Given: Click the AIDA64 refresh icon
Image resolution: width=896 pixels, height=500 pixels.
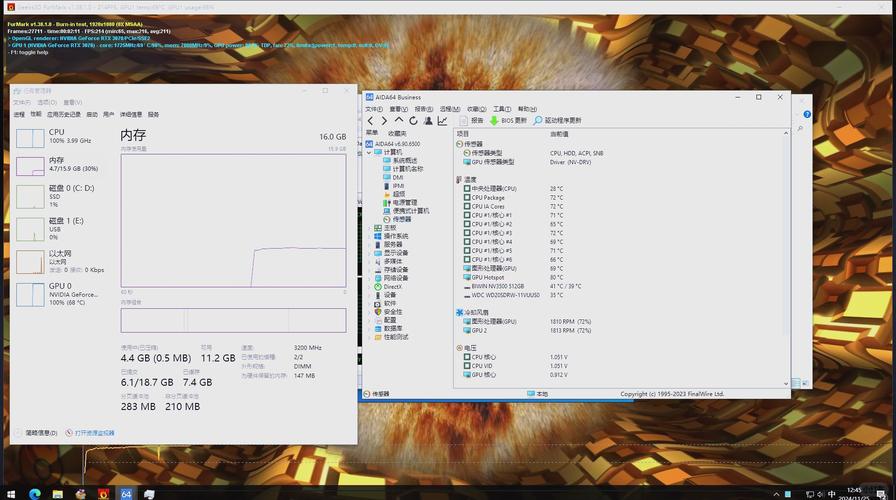Looking at the screenshot, I should pyautogui.click(x=413, y=121).
